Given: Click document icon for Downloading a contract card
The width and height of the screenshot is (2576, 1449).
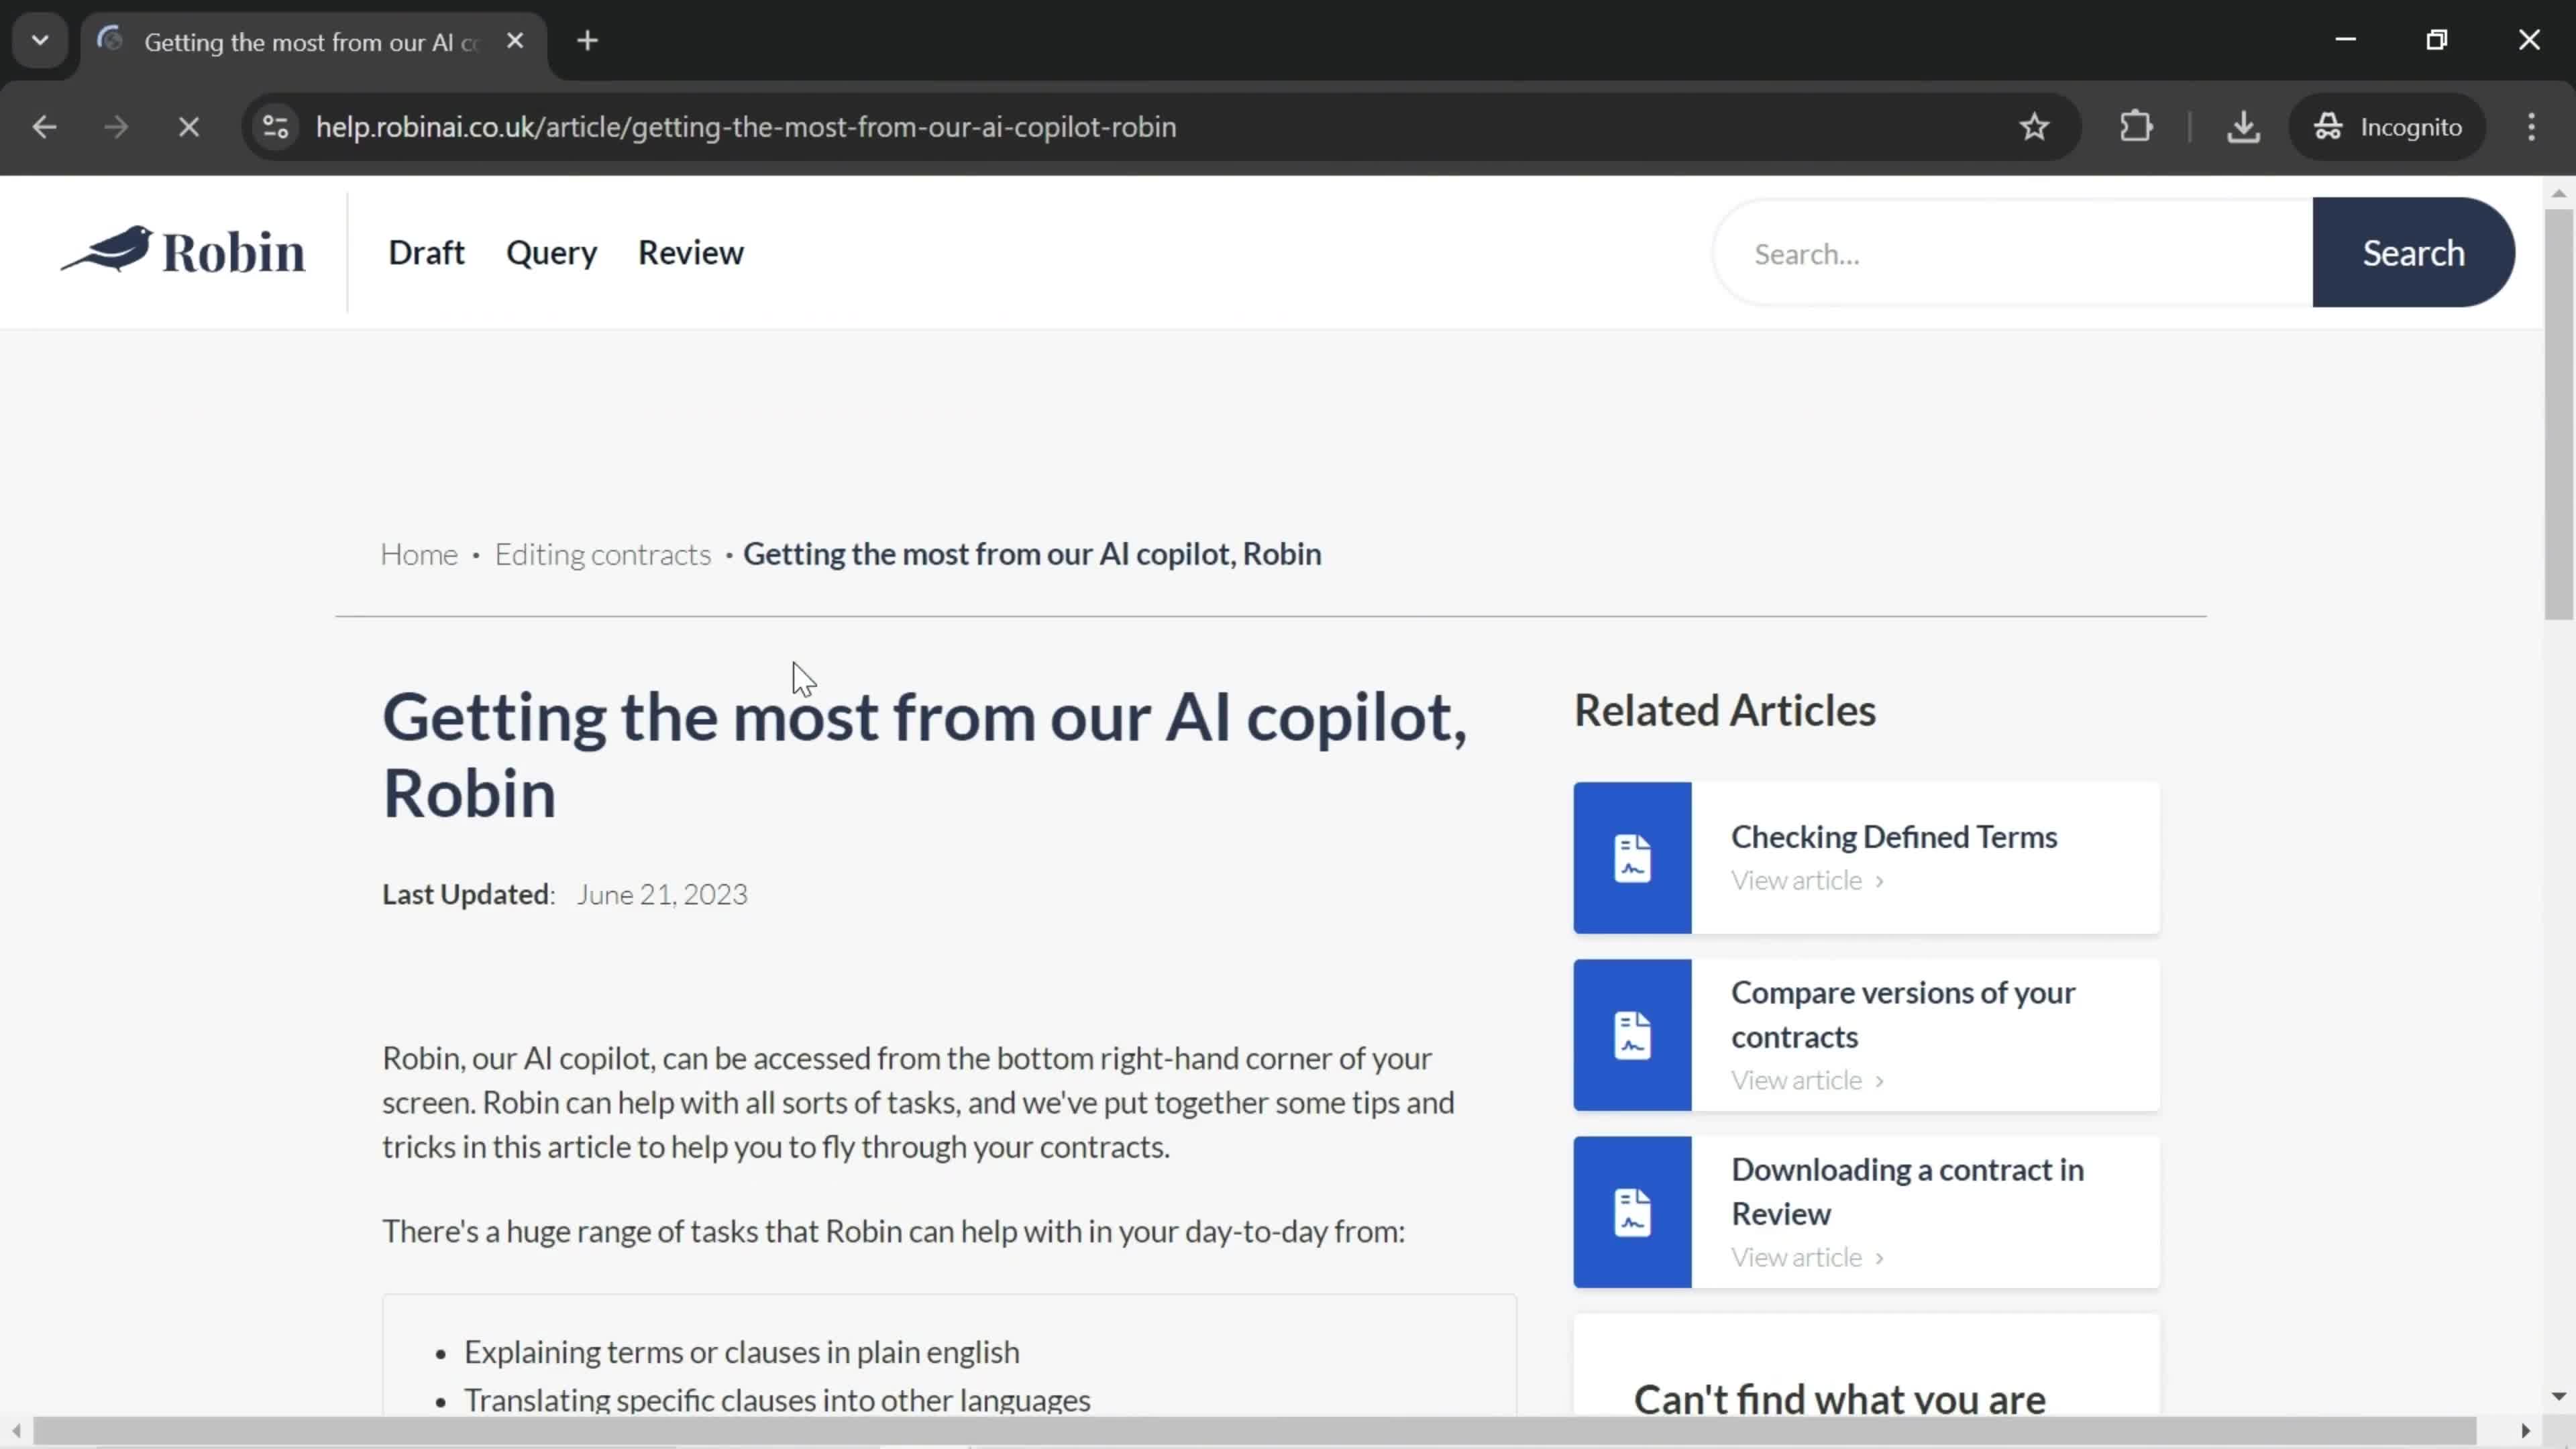Looking at the screenshot, I should click(x=1632, y=1212).
